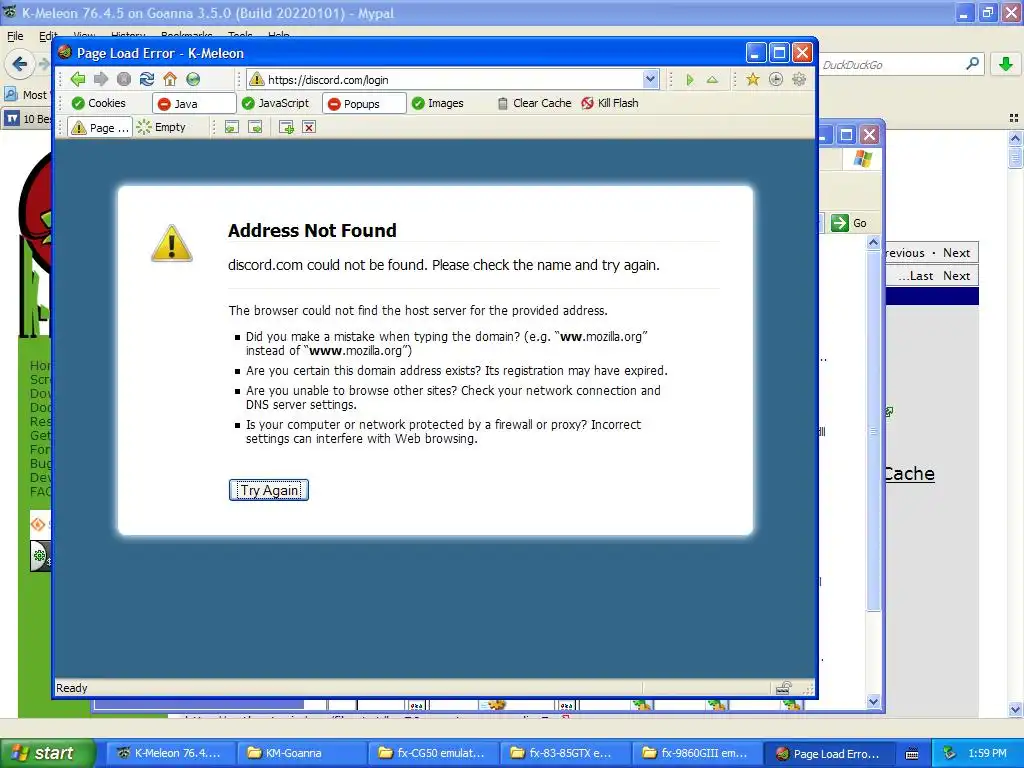
Task: Click Mypal's blue back arrow button
Action: pyautogui.click(x=20, y=64)
